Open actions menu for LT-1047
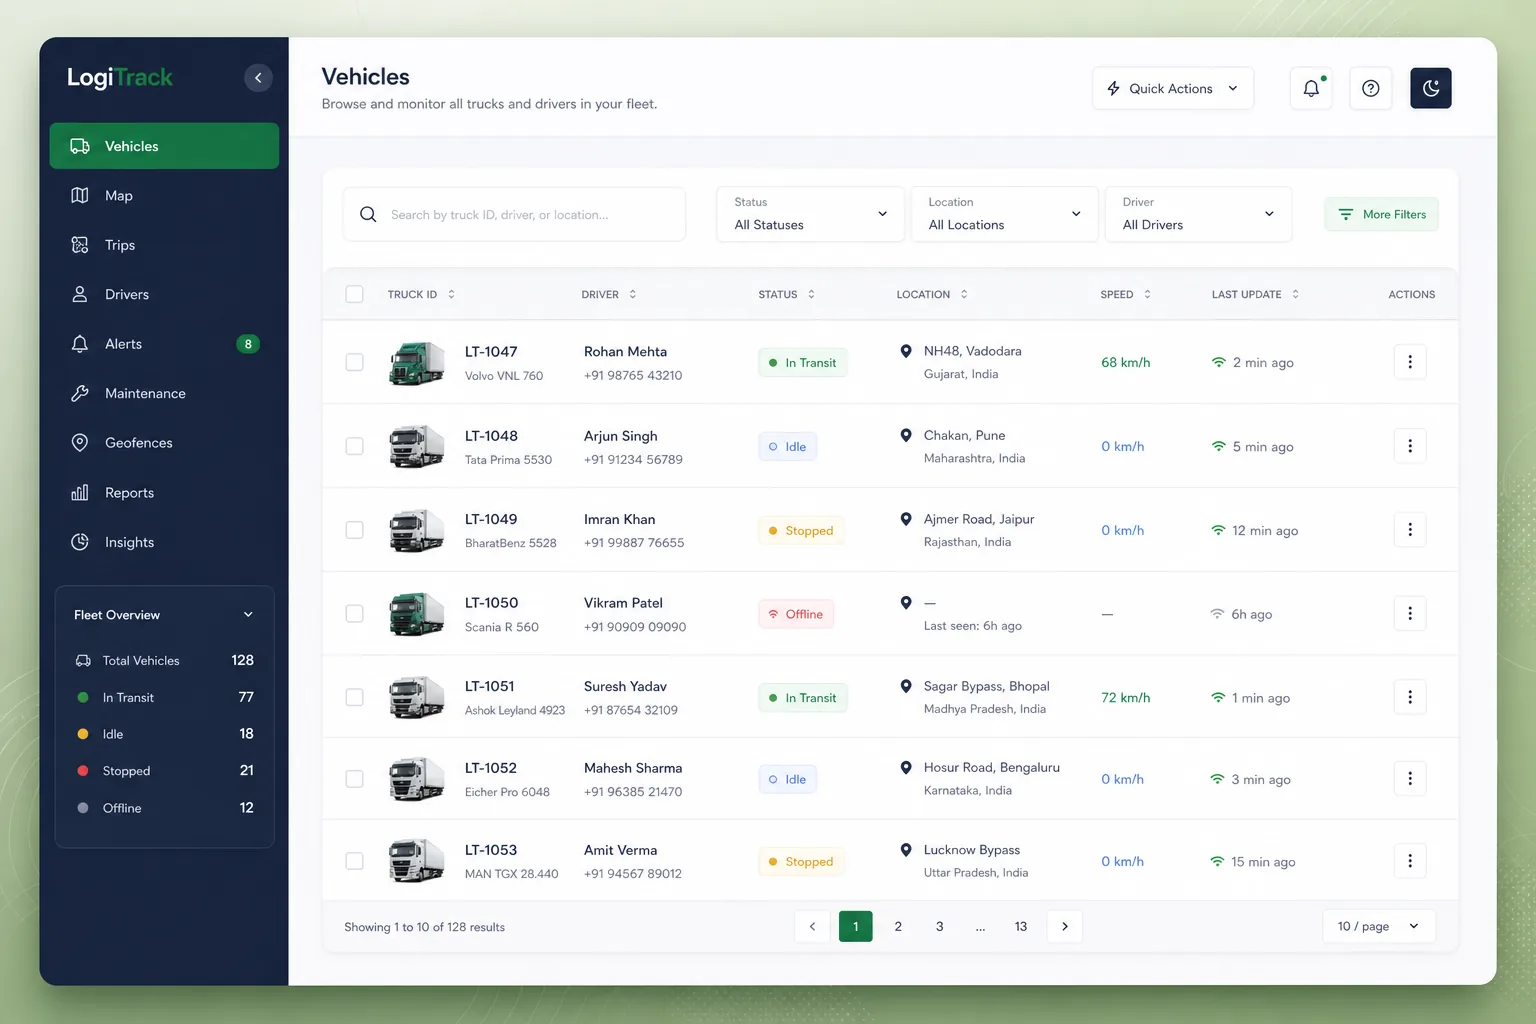This screenshot has height=1024, width=1536. click(x=1410, y=362)
